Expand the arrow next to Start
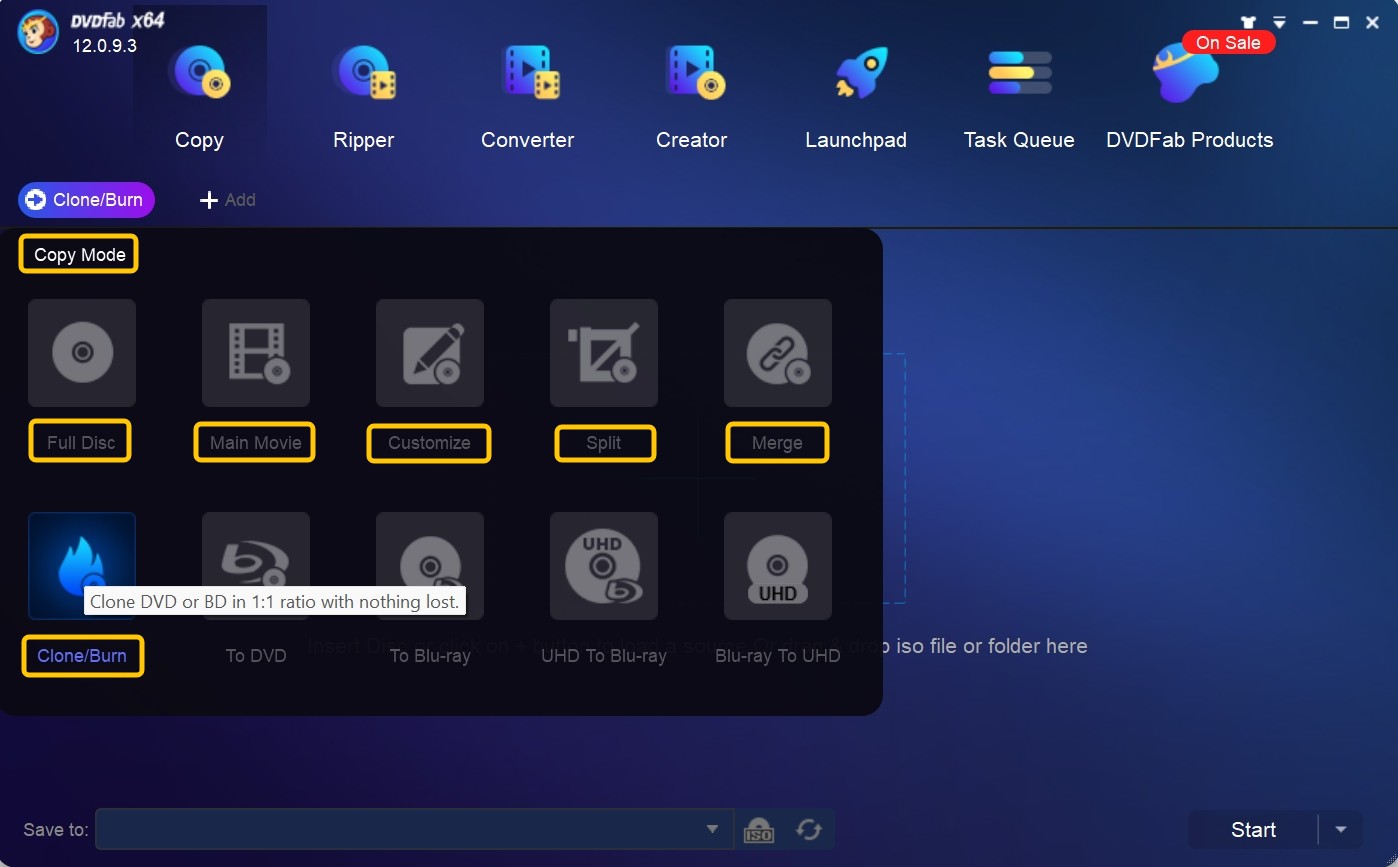Viewport: 1398px width, 867px height. click(1342, 830)
